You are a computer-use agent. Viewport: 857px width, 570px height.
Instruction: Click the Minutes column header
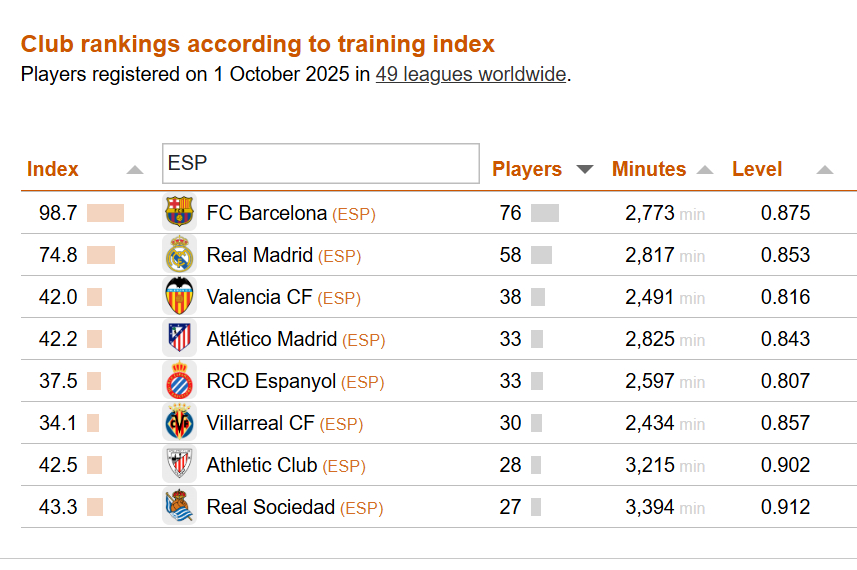point(649,169)
